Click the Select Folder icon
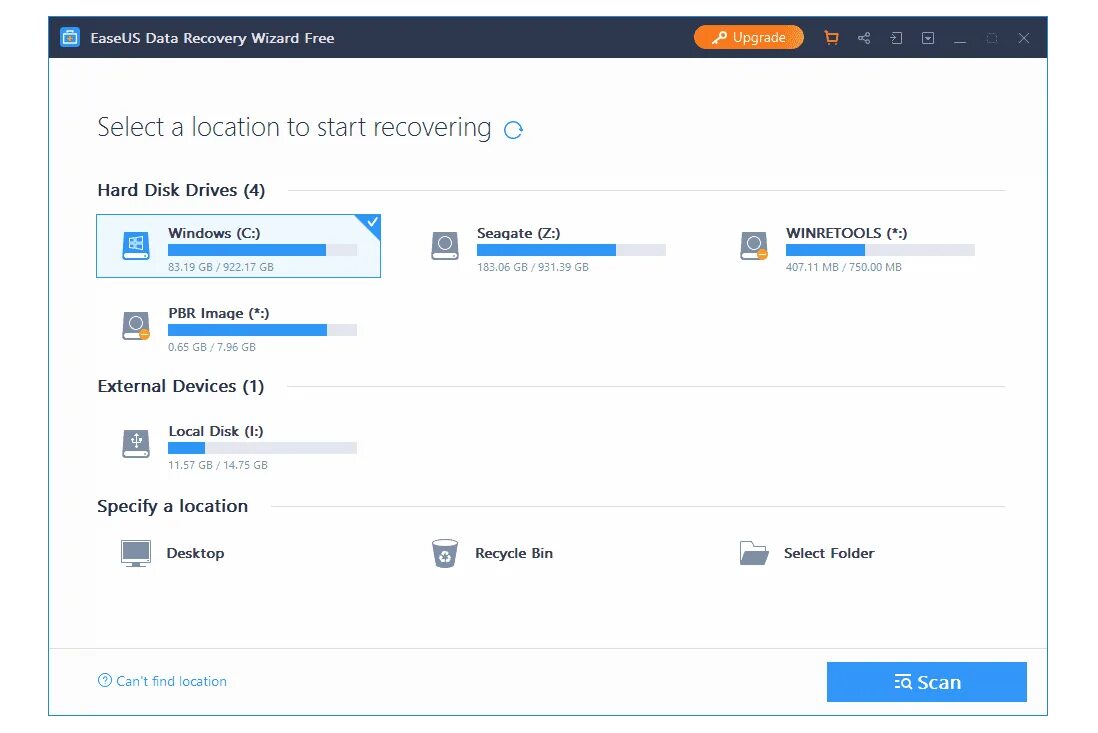Viewport: 1098px width, 733px height. coord(753,553)
